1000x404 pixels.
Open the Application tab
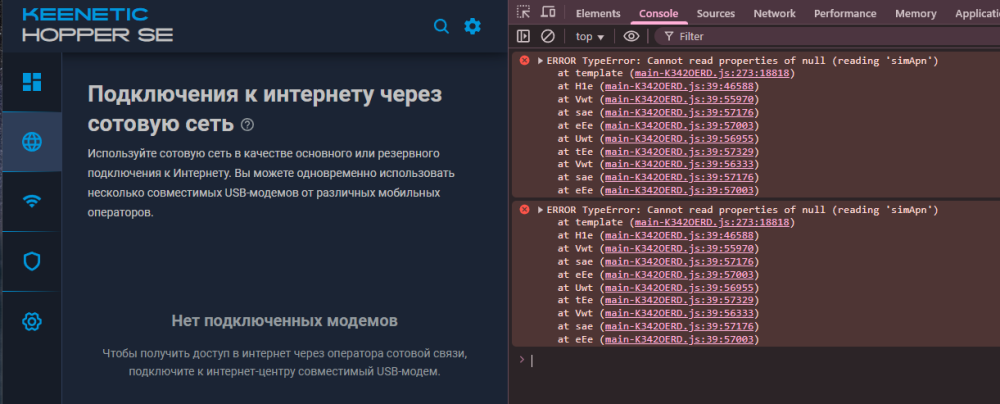point(977,13)
